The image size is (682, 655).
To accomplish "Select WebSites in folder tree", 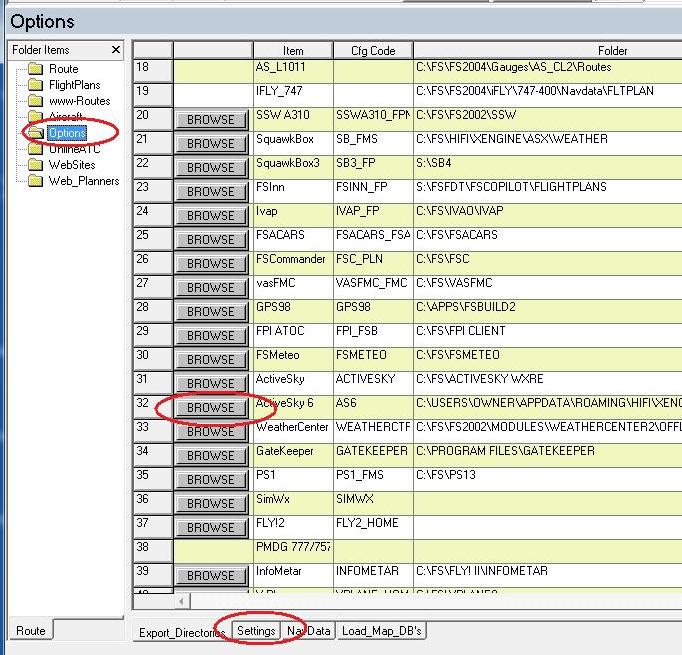I will (72, 165).
